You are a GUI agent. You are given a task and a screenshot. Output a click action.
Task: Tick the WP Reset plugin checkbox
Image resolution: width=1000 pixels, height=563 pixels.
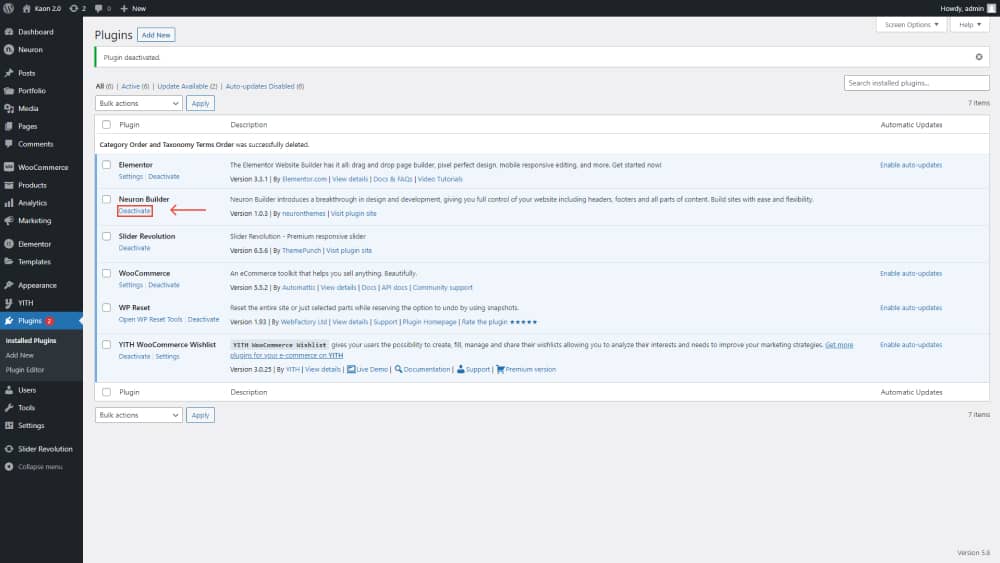point(107,308)
